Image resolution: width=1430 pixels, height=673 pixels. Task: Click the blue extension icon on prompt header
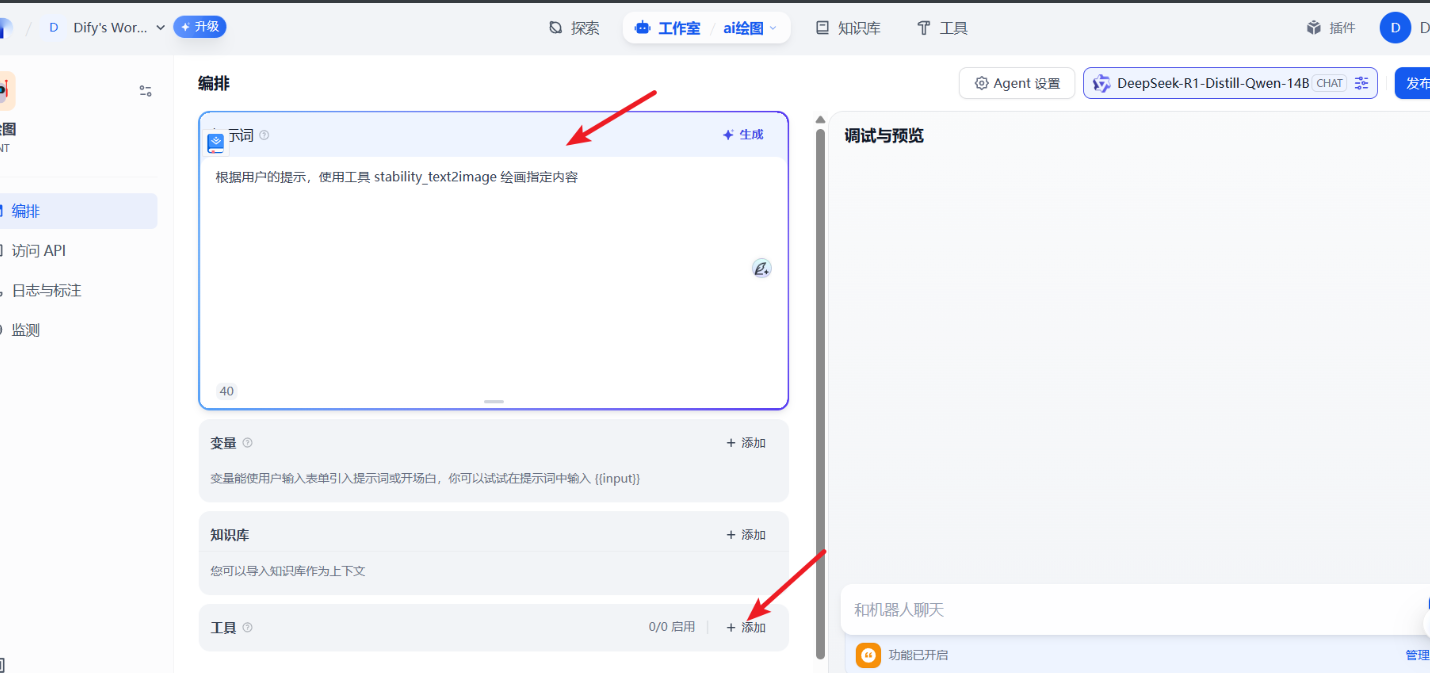pyautogui.click(x=216, y=144)
